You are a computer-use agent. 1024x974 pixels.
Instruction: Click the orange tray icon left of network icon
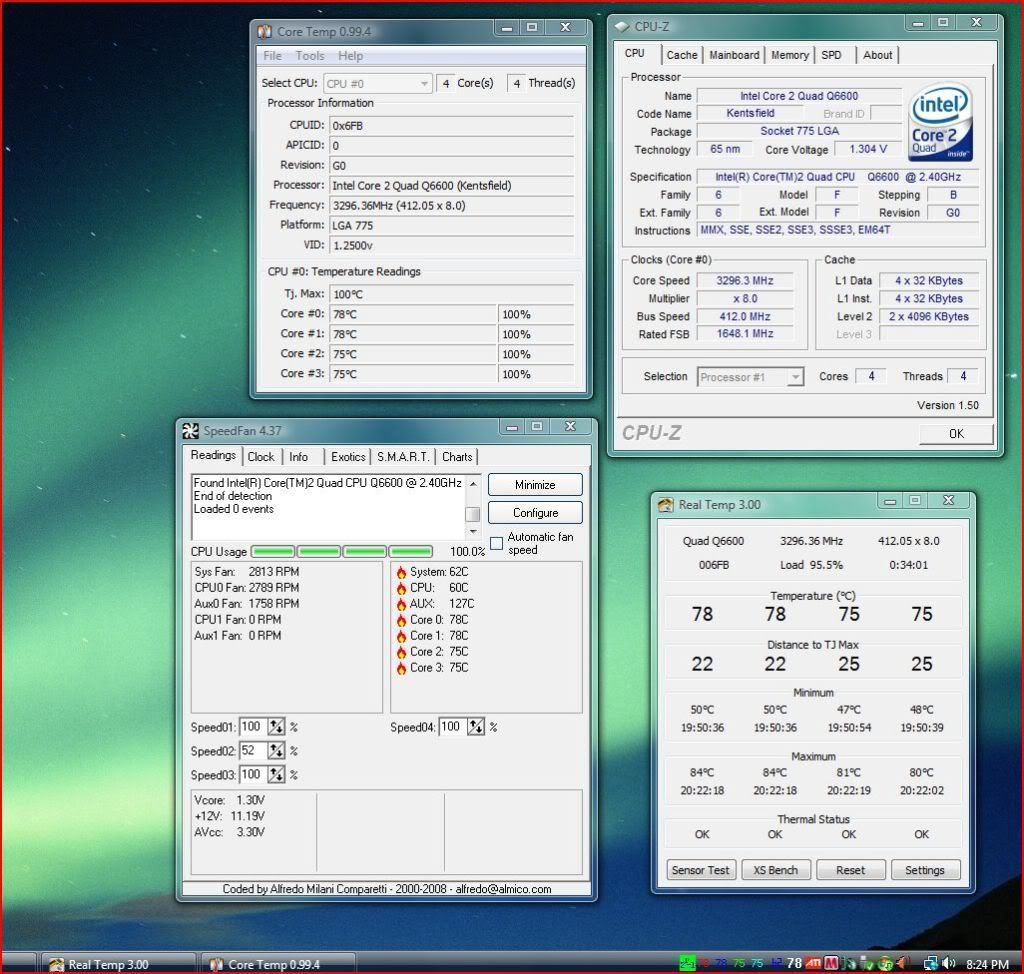(x=903, y=963)
